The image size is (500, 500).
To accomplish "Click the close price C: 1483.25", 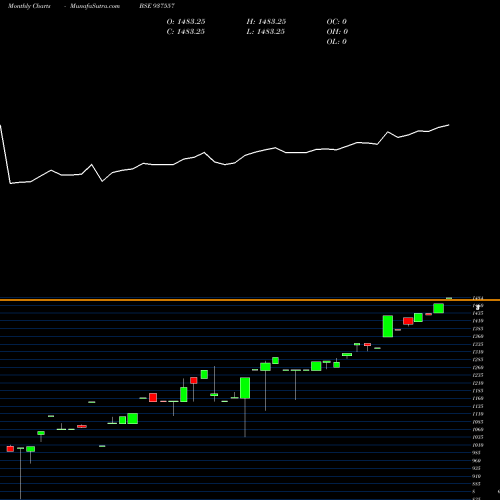I will [186, 32].
